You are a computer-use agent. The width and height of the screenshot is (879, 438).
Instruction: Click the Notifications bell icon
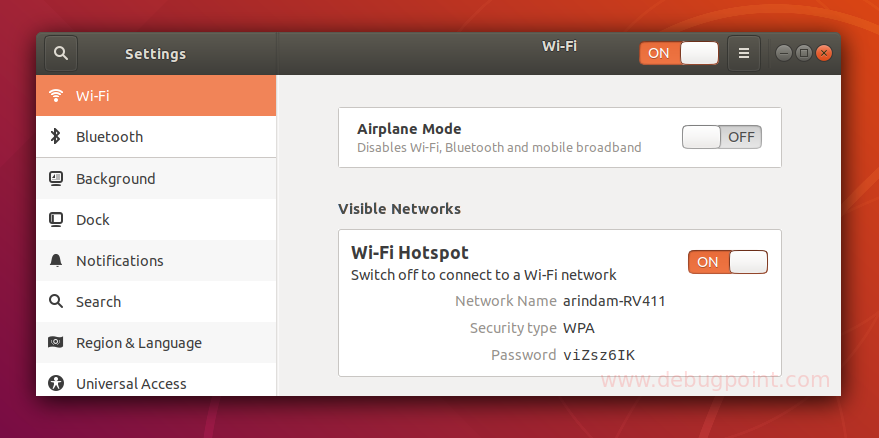tap(56, 261)
